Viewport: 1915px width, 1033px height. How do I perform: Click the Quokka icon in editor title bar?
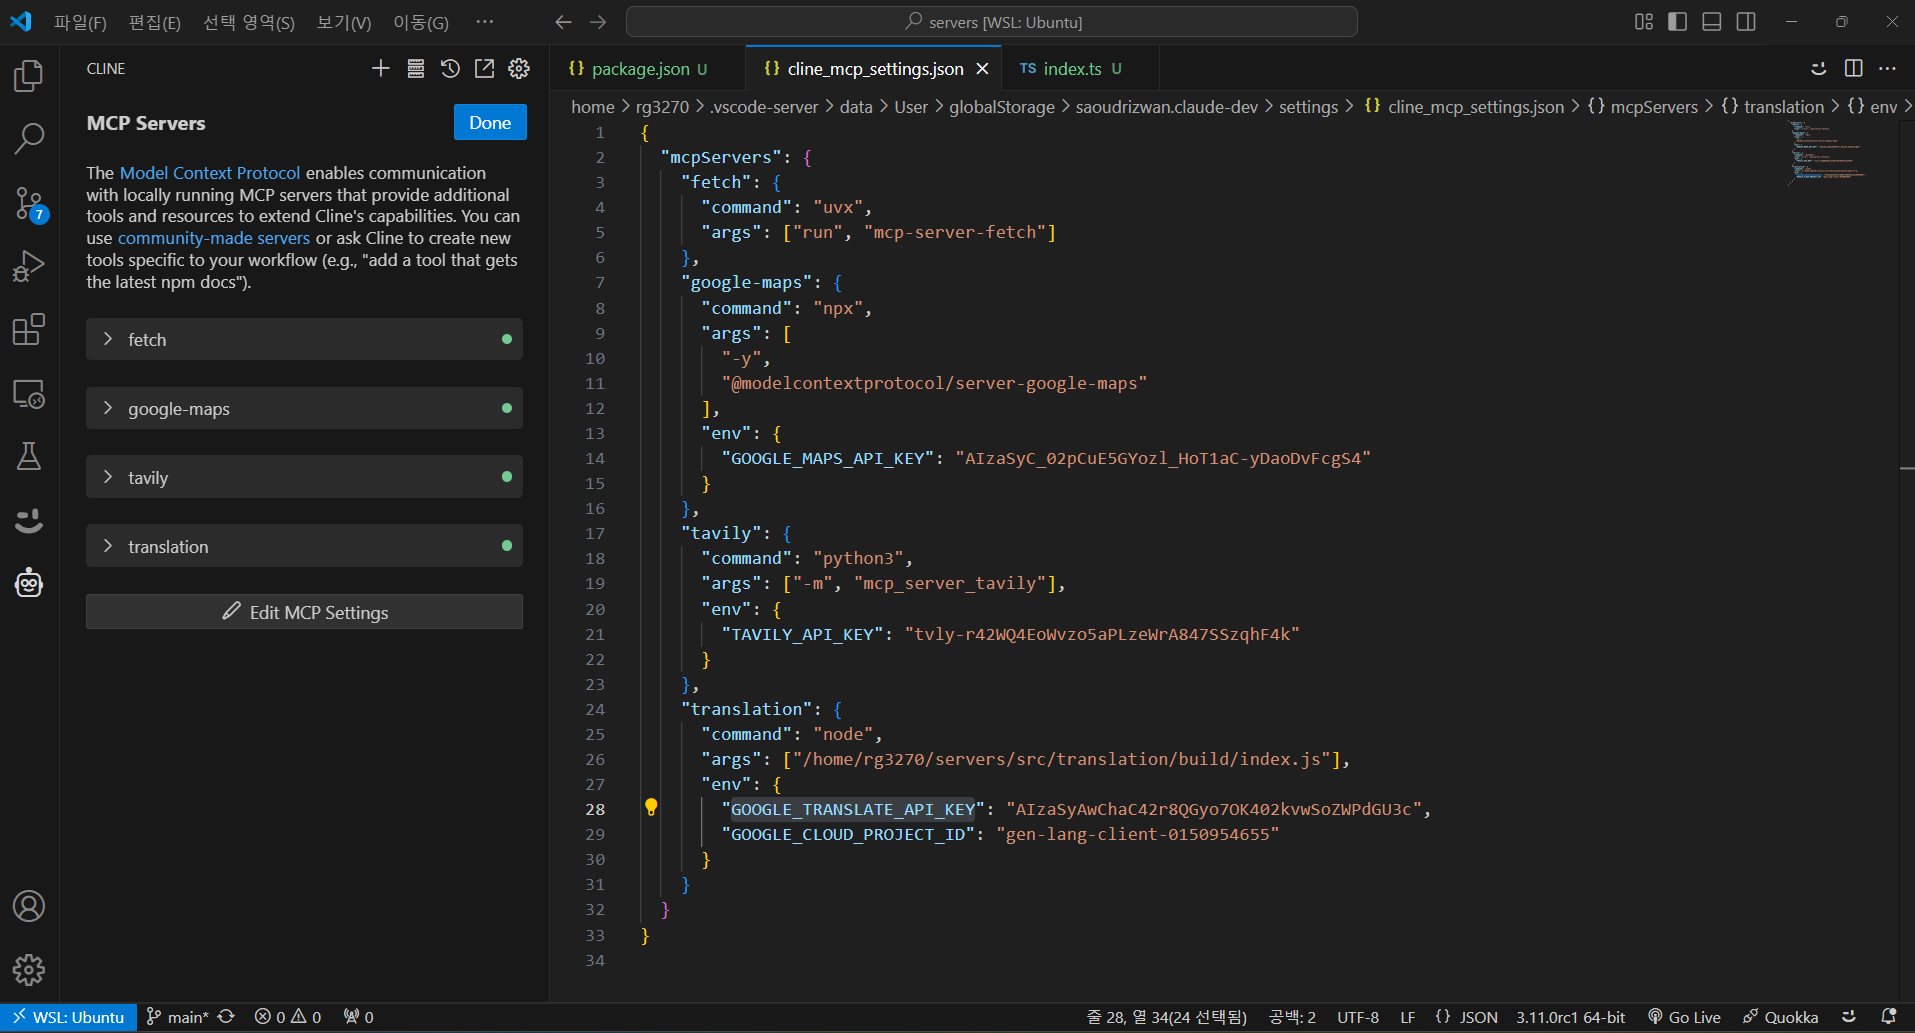click(1819, 68)
